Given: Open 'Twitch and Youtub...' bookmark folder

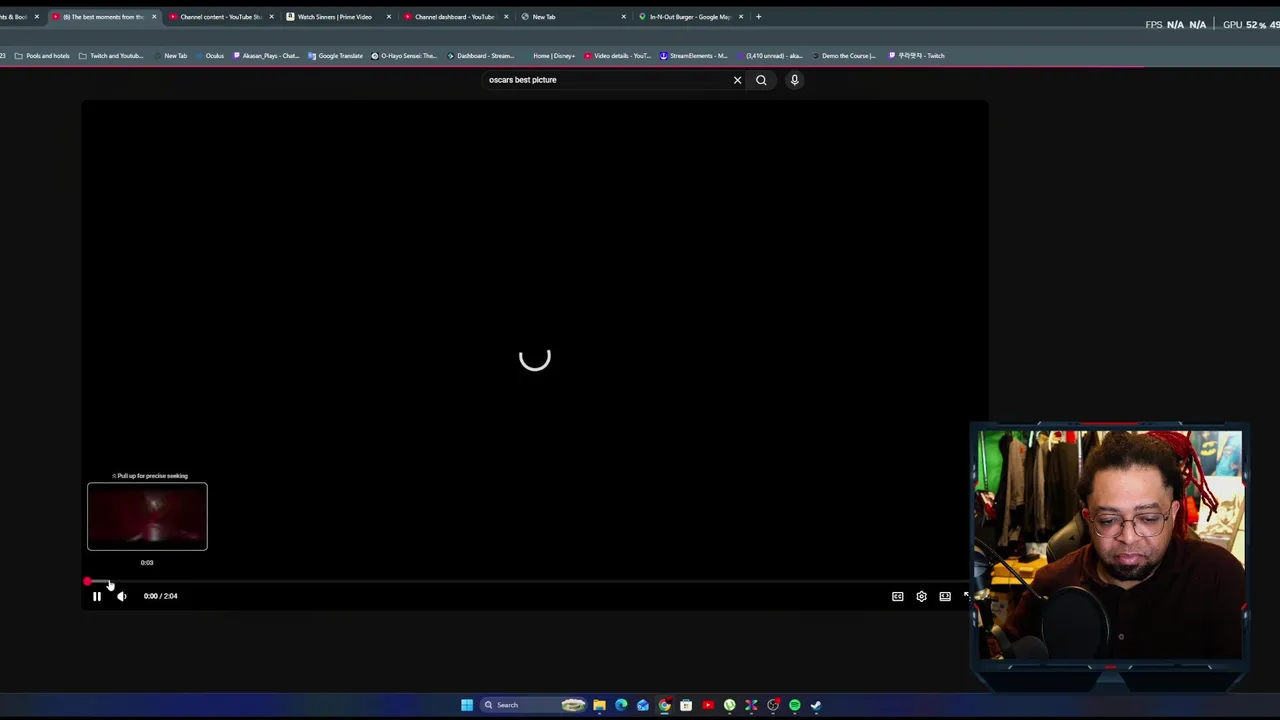Looking at the screenshot, I should (x=111, y=56).
